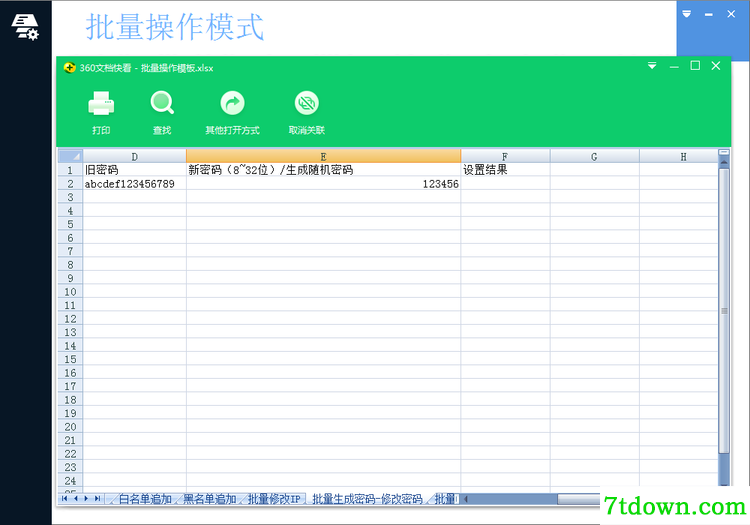Select row 17 header
This screenshot has height=525, width=750.
pyautogui.click(x=70, y=386)
